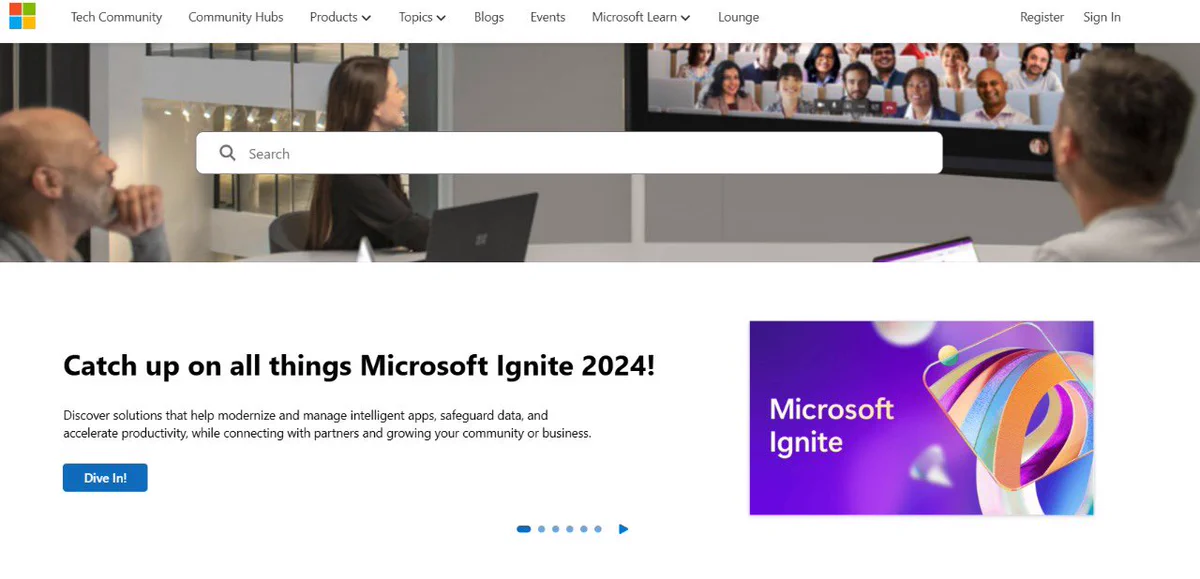This screenshot has height=579, width=1200.
Task: Select the second carousel indicator dot
Action: tap(541, 529)
